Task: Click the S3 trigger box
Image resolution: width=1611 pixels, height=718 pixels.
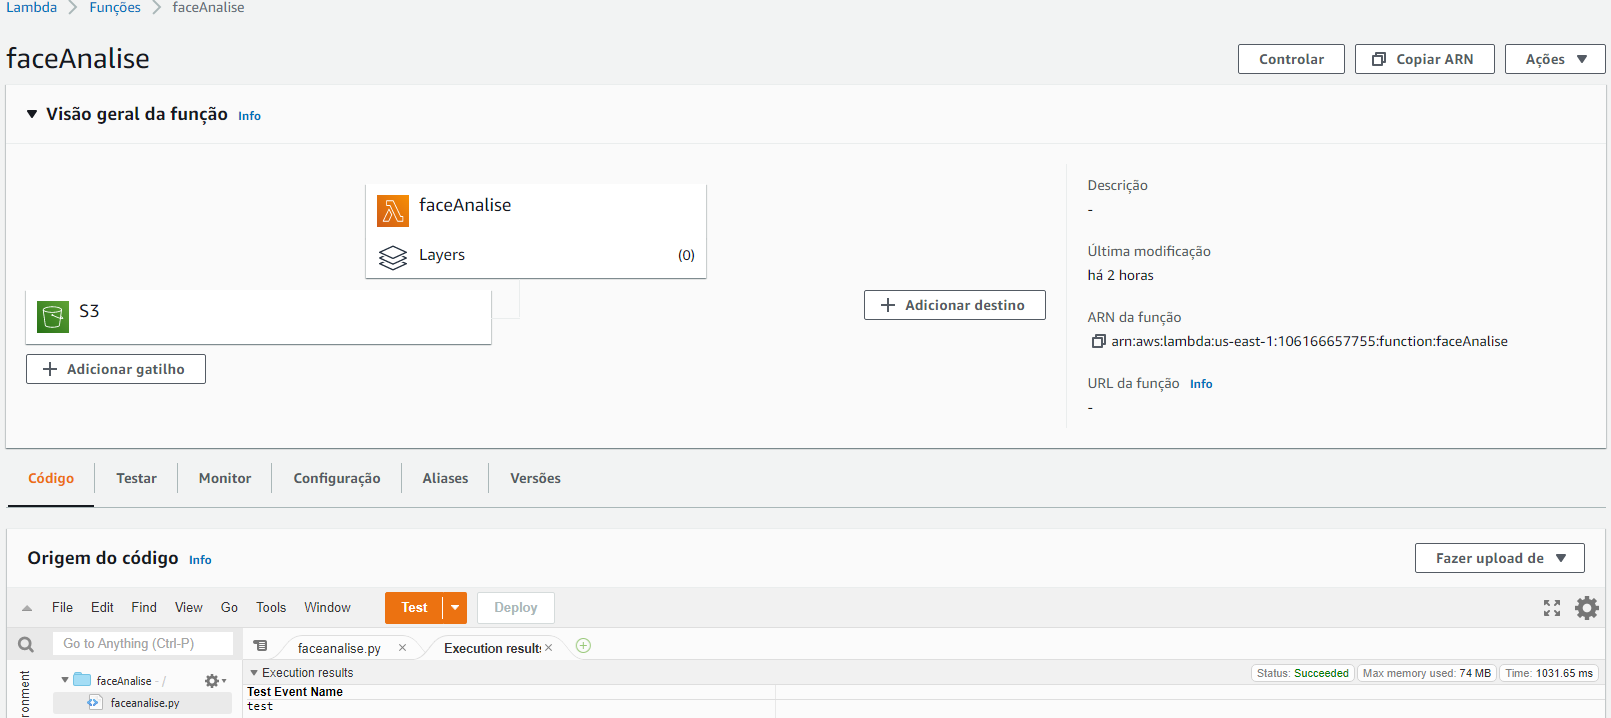Action: (258, 317)
